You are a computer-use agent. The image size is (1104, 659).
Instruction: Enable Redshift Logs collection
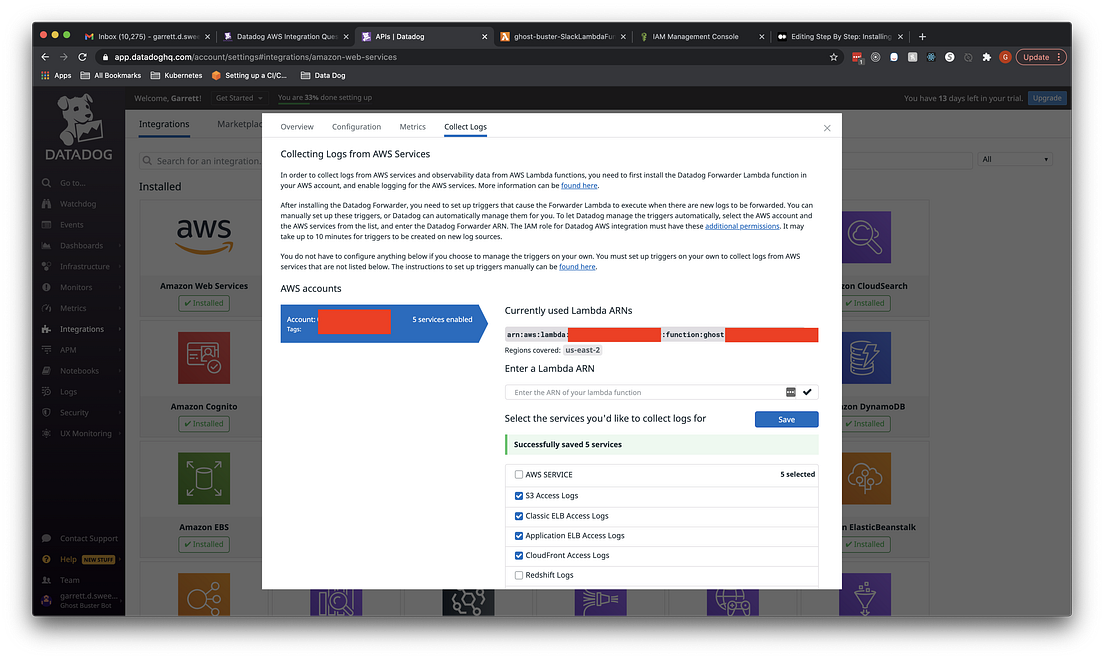[518, 575]
